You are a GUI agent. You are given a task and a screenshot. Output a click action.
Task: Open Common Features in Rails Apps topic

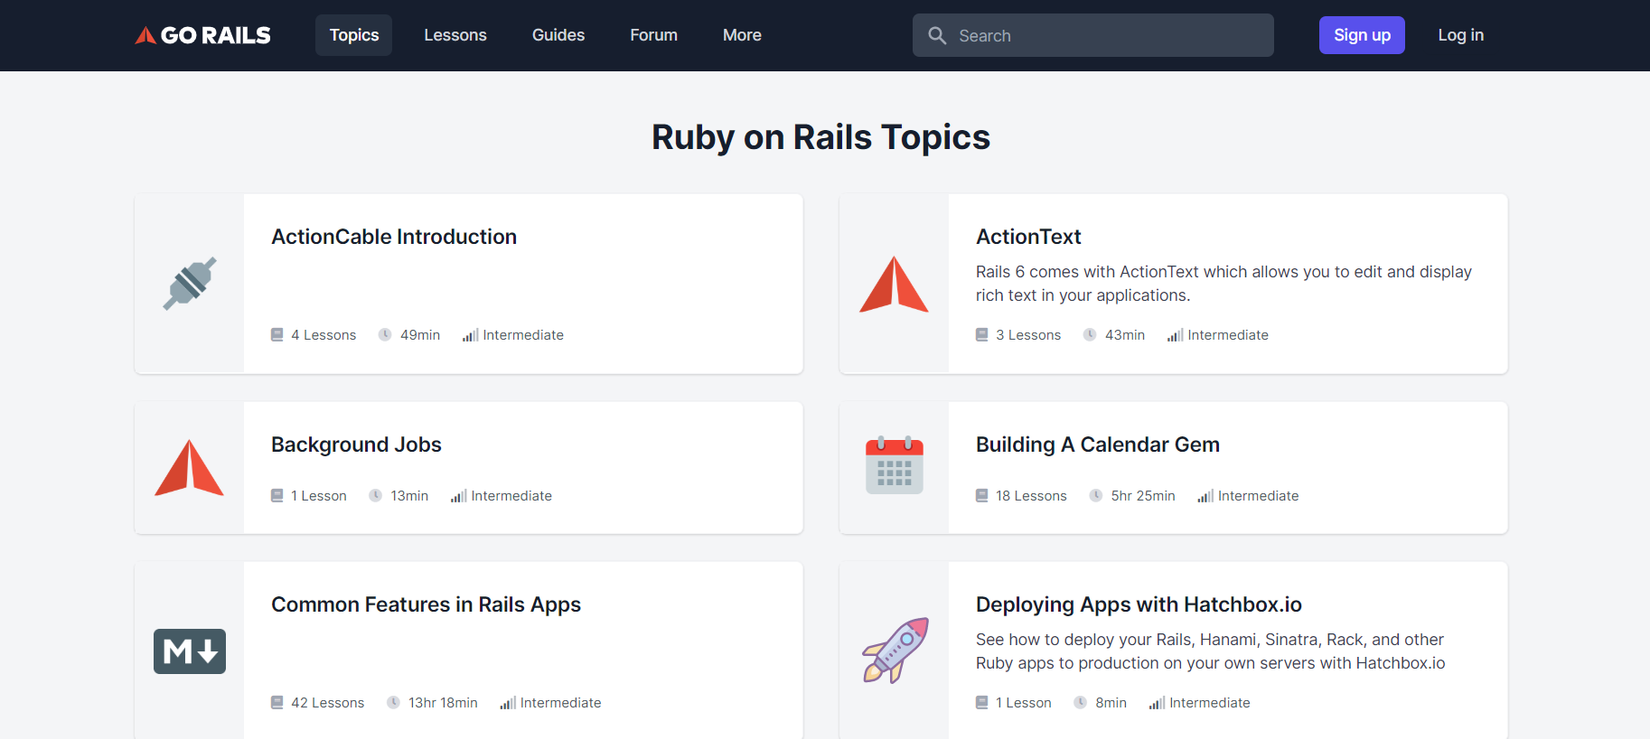tap(426, 605)
